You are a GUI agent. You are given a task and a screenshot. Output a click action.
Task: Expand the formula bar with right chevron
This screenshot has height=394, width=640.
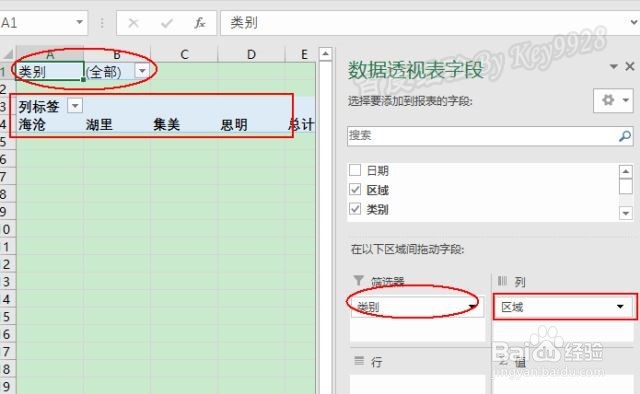(x=634, y=22)
